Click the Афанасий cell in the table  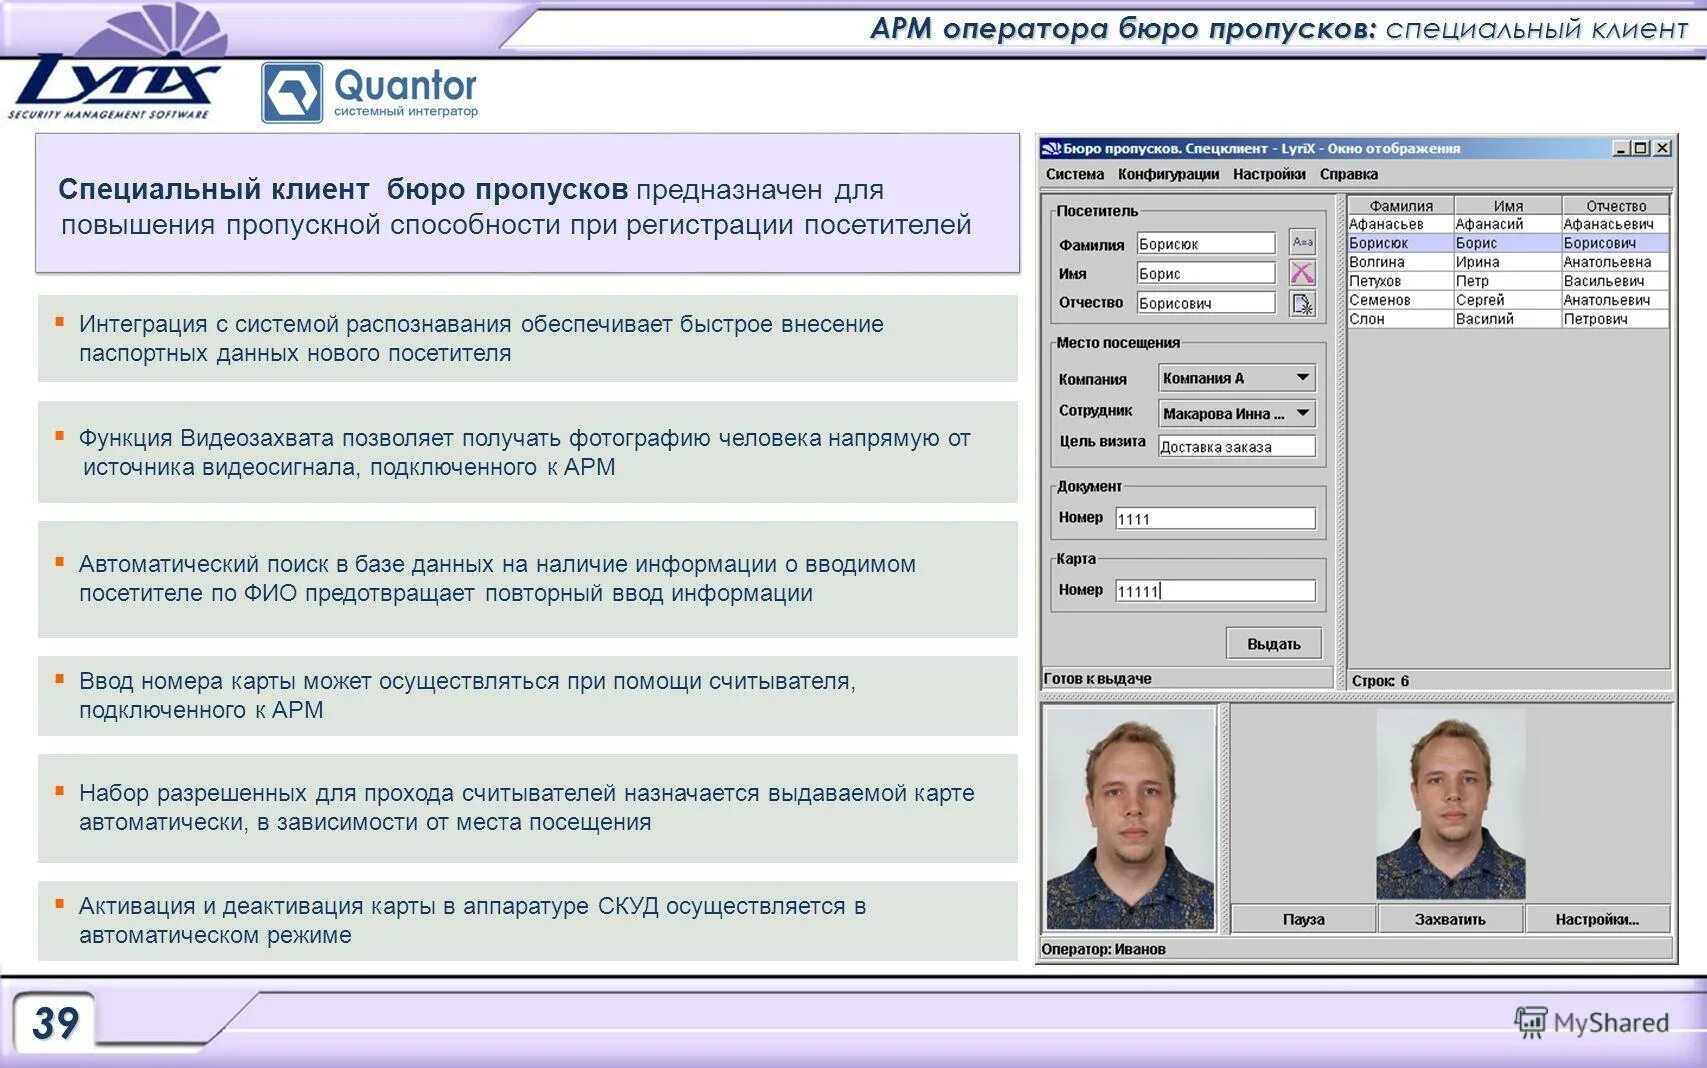coord(1507,224)
